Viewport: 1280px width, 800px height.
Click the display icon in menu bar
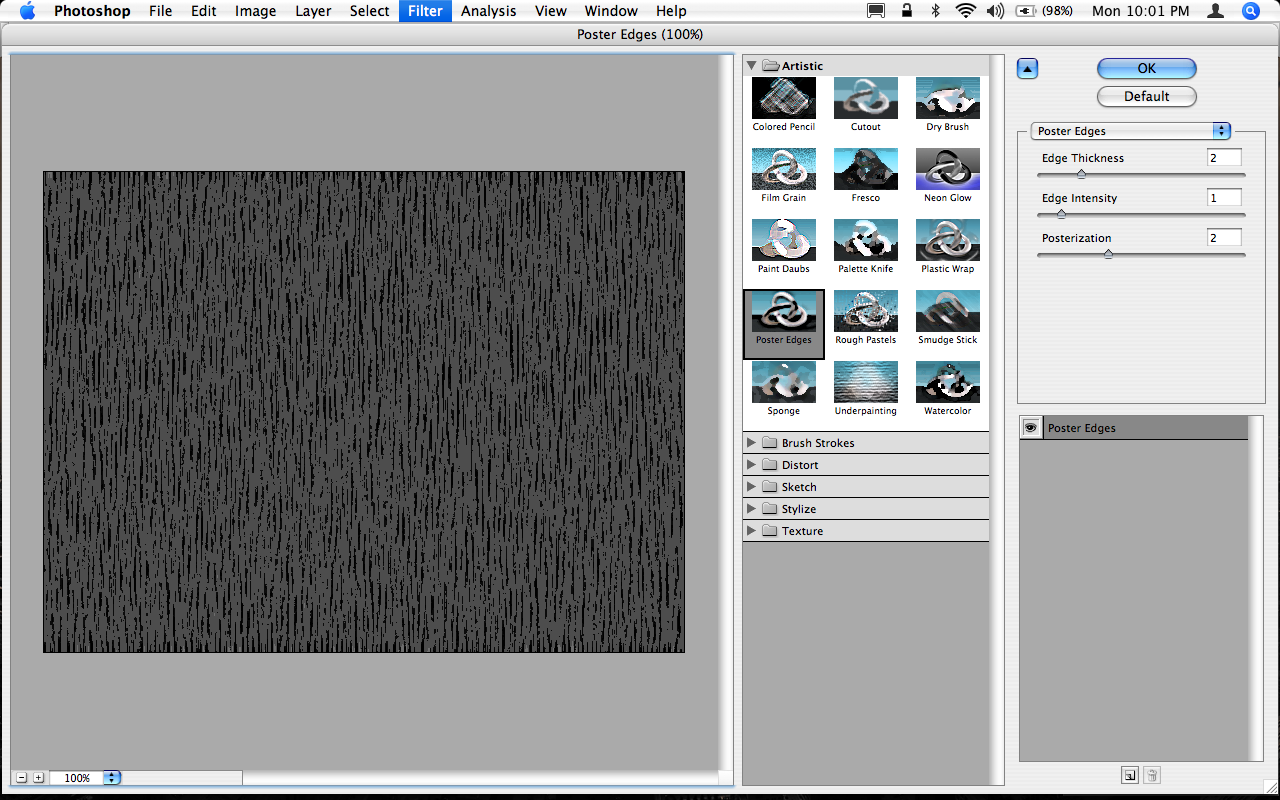(x=876, y=11)
